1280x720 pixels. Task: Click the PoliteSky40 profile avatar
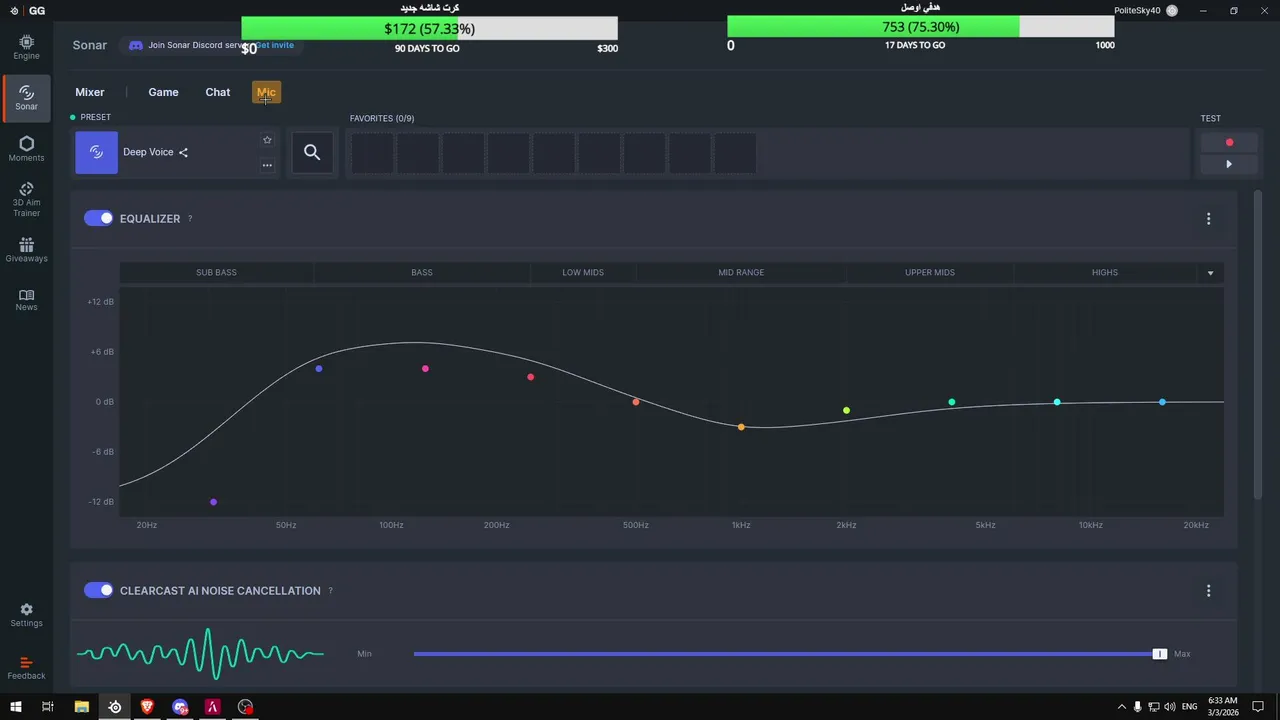coord(1172,10)
